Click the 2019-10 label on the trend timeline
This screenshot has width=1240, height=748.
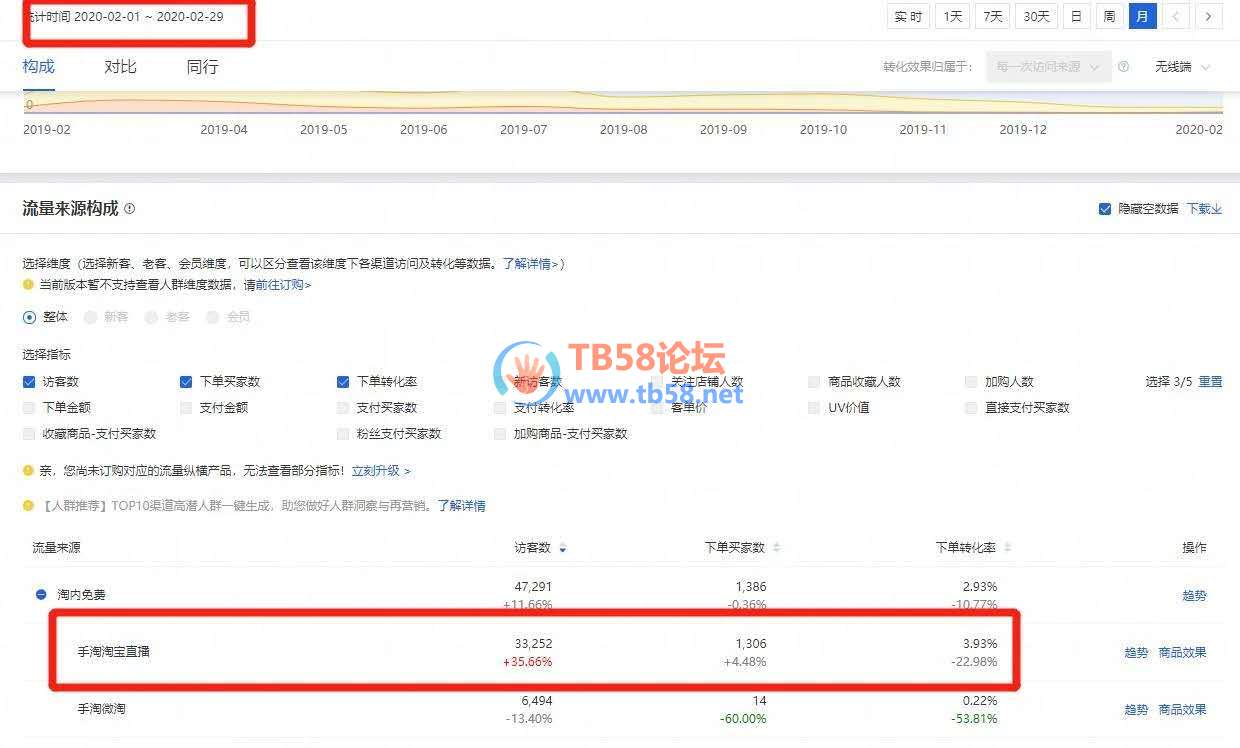[823, 130]
